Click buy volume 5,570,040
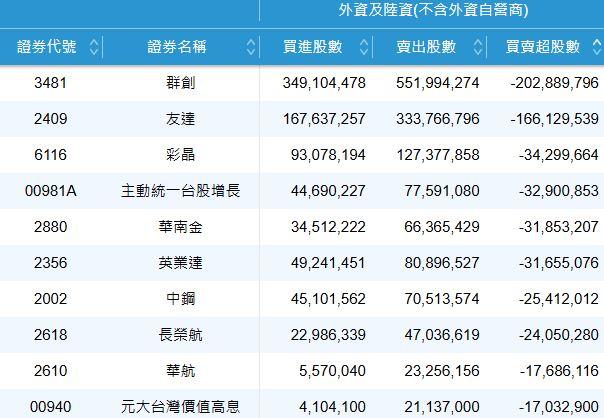604x418 pixels. tap(332, 371)
